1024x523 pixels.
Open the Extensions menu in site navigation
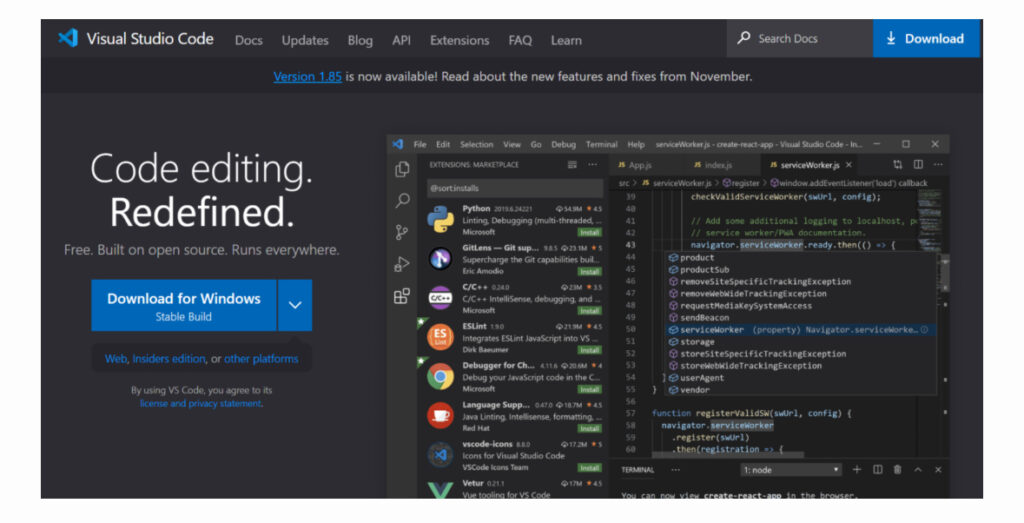tap(459, 40)
